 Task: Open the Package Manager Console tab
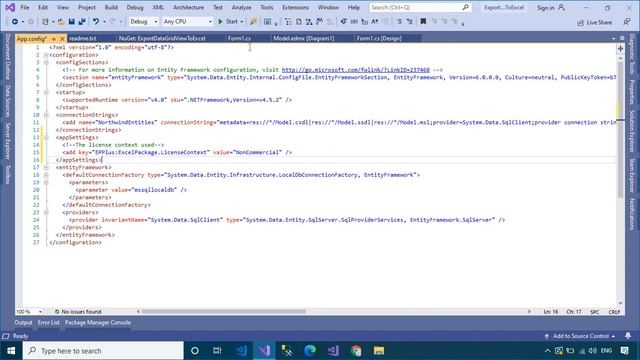tap(98, 322)
